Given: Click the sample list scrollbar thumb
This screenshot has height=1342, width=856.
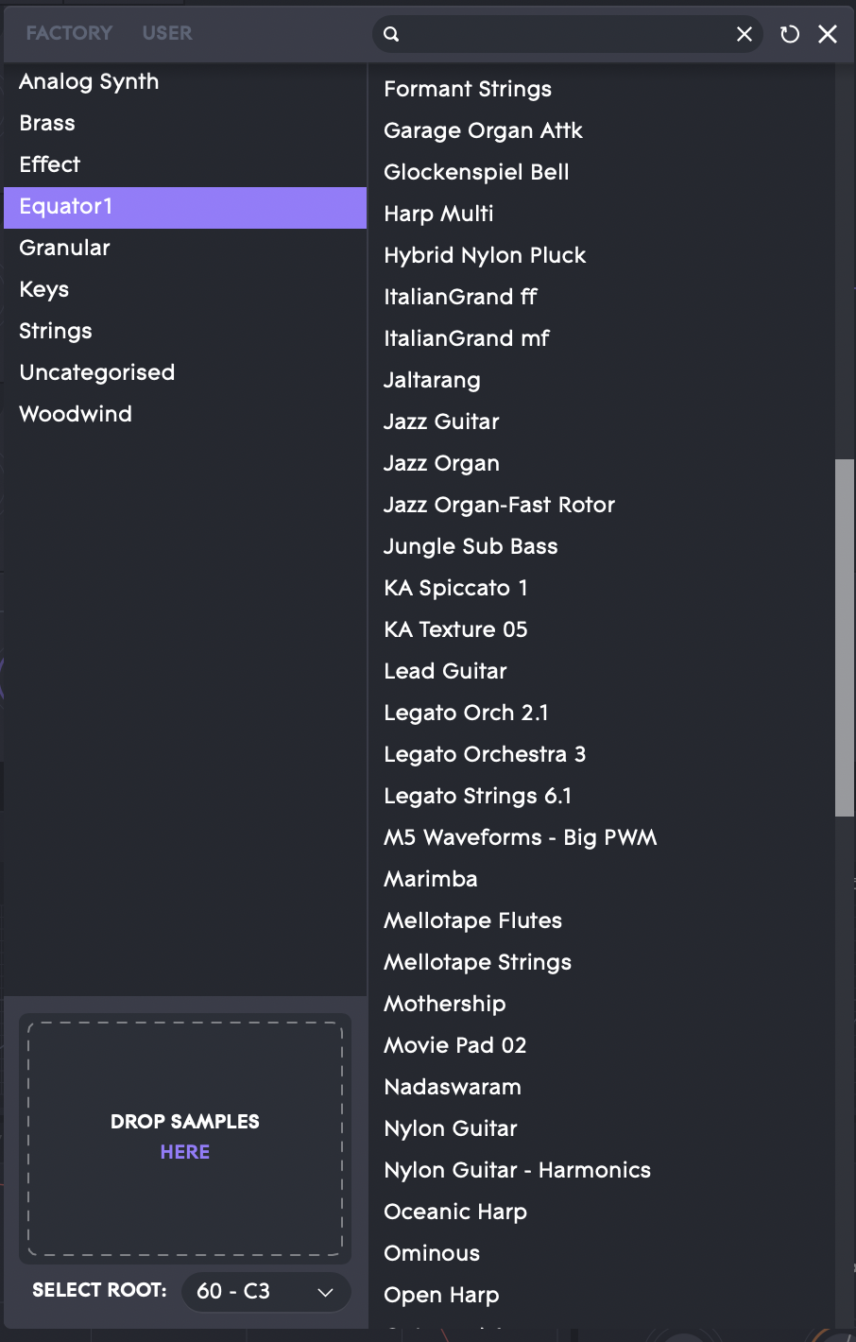Looking at the screenshot, I should pyautogui.click(x=845, y=638).
